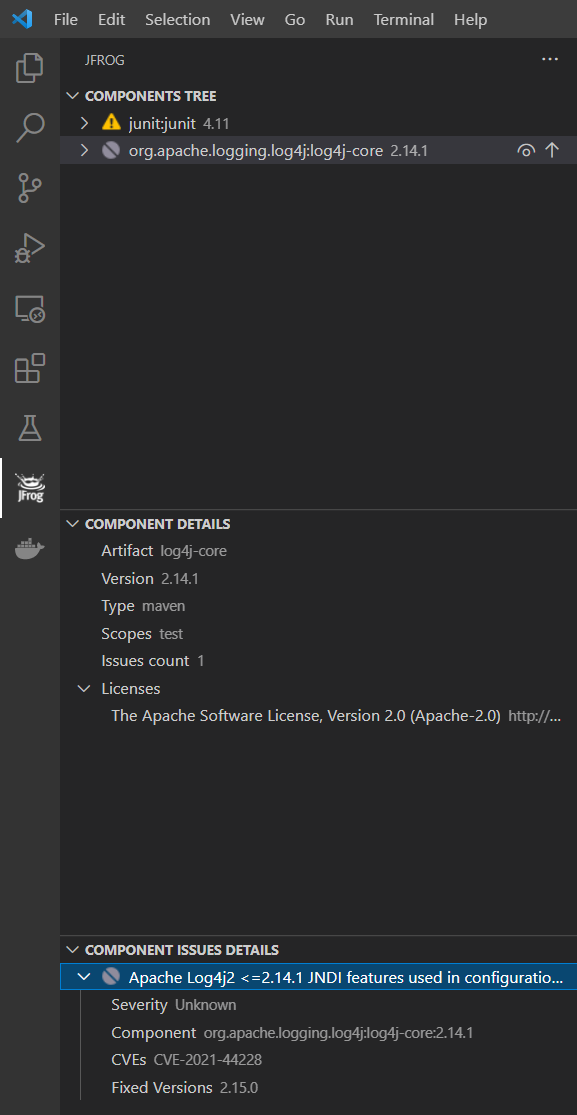Screen dimensions: 577x1115
Task: Open the Apache-2.0 license http link
Action: click(x=535, y=716)
